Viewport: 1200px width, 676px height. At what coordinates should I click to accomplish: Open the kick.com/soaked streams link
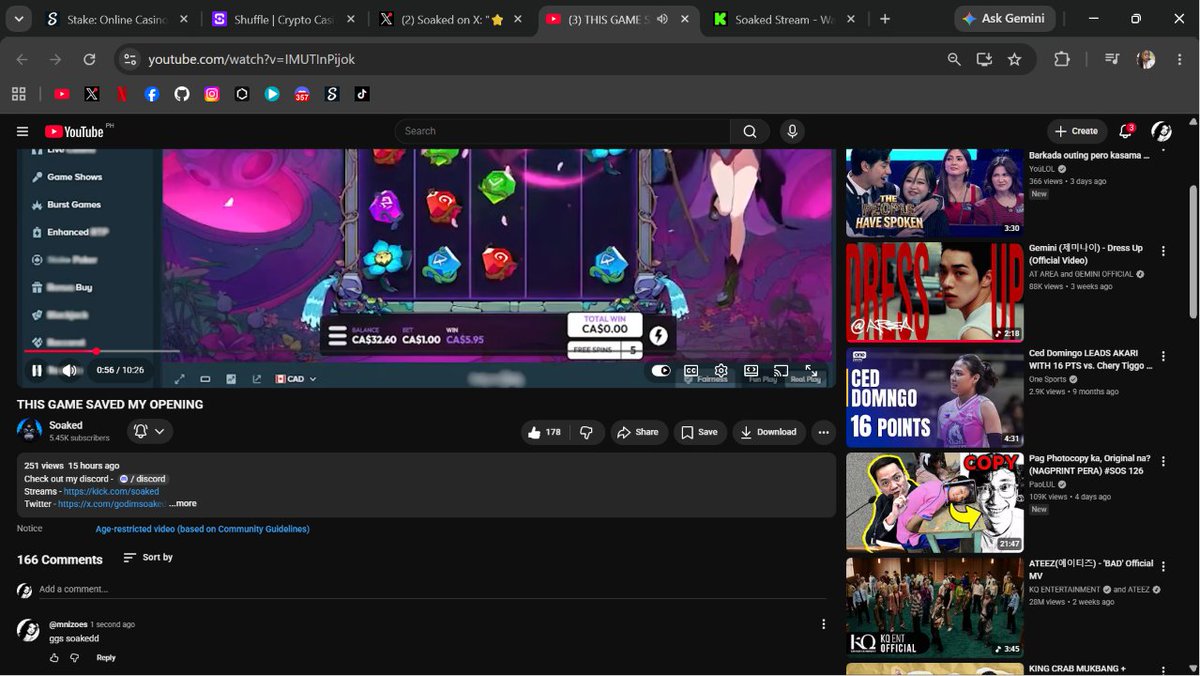(111, 491)
